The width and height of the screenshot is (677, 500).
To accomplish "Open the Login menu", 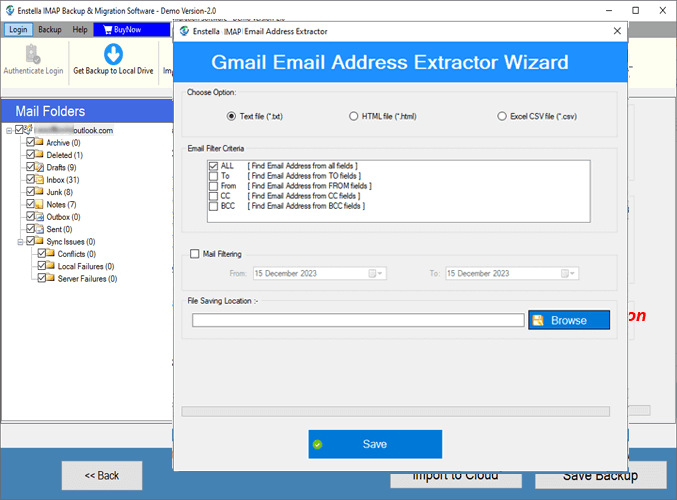I will (x=18, y=29).
